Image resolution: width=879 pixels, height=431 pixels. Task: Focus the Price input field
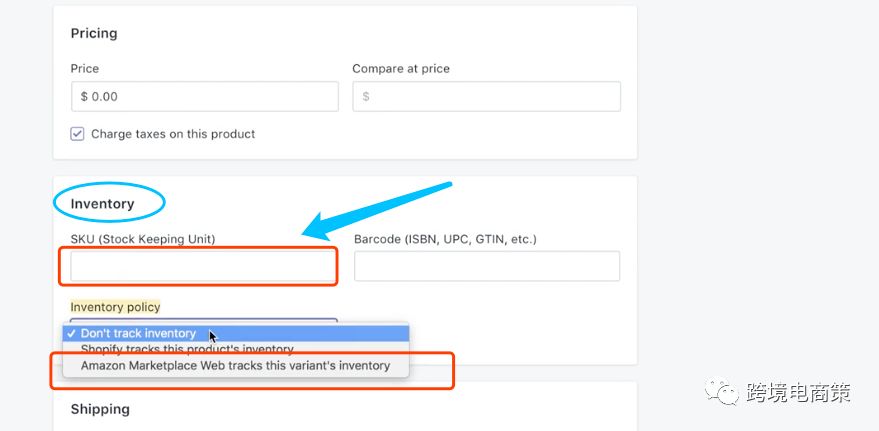point(204,96)
